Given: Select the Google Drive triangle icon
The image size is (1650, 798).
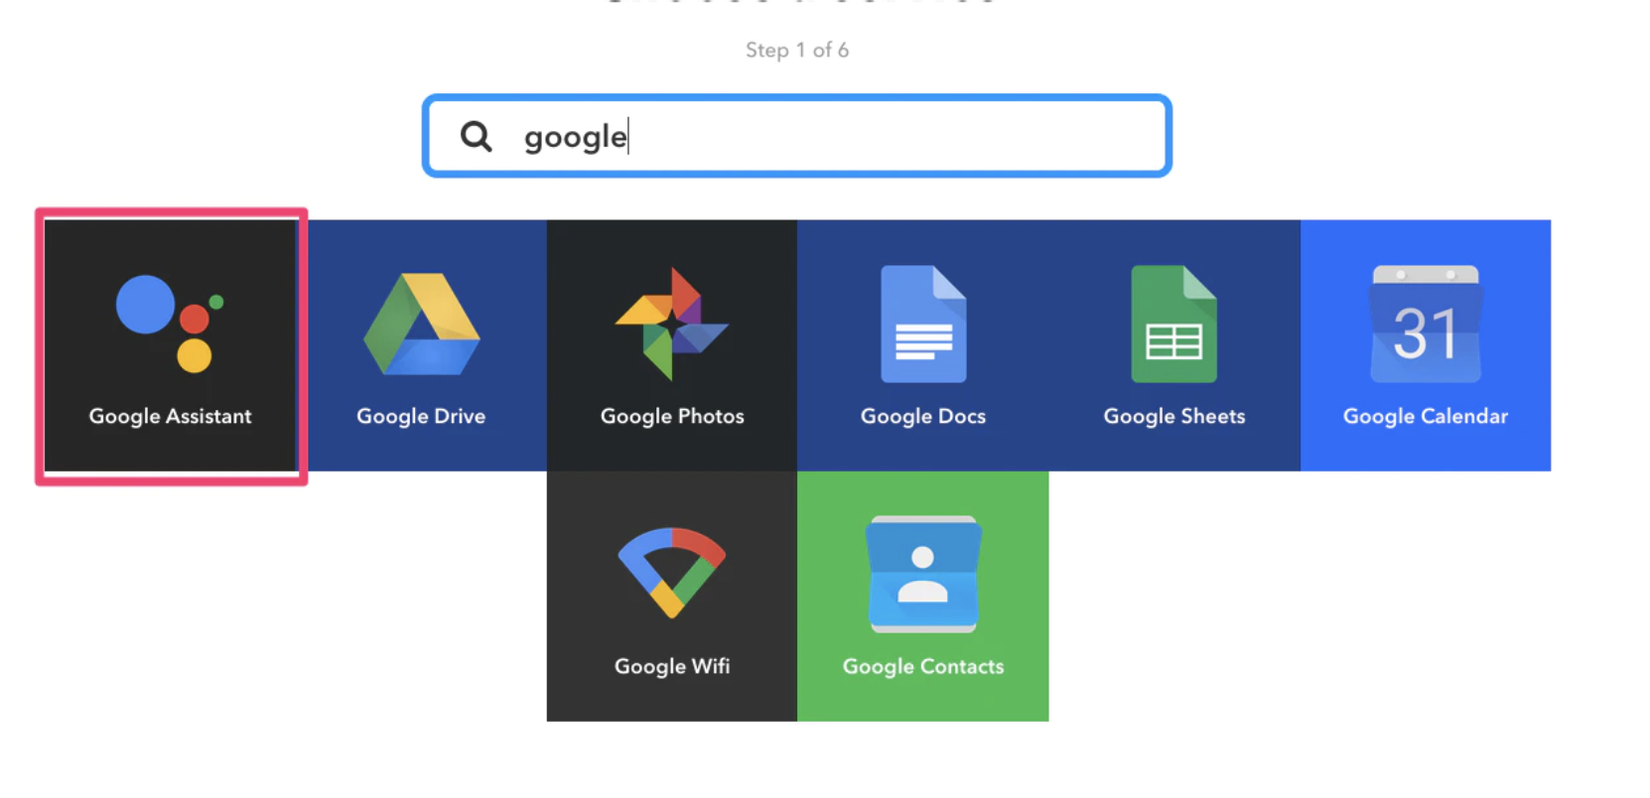Looking at the screenshot, I should 421,325.
